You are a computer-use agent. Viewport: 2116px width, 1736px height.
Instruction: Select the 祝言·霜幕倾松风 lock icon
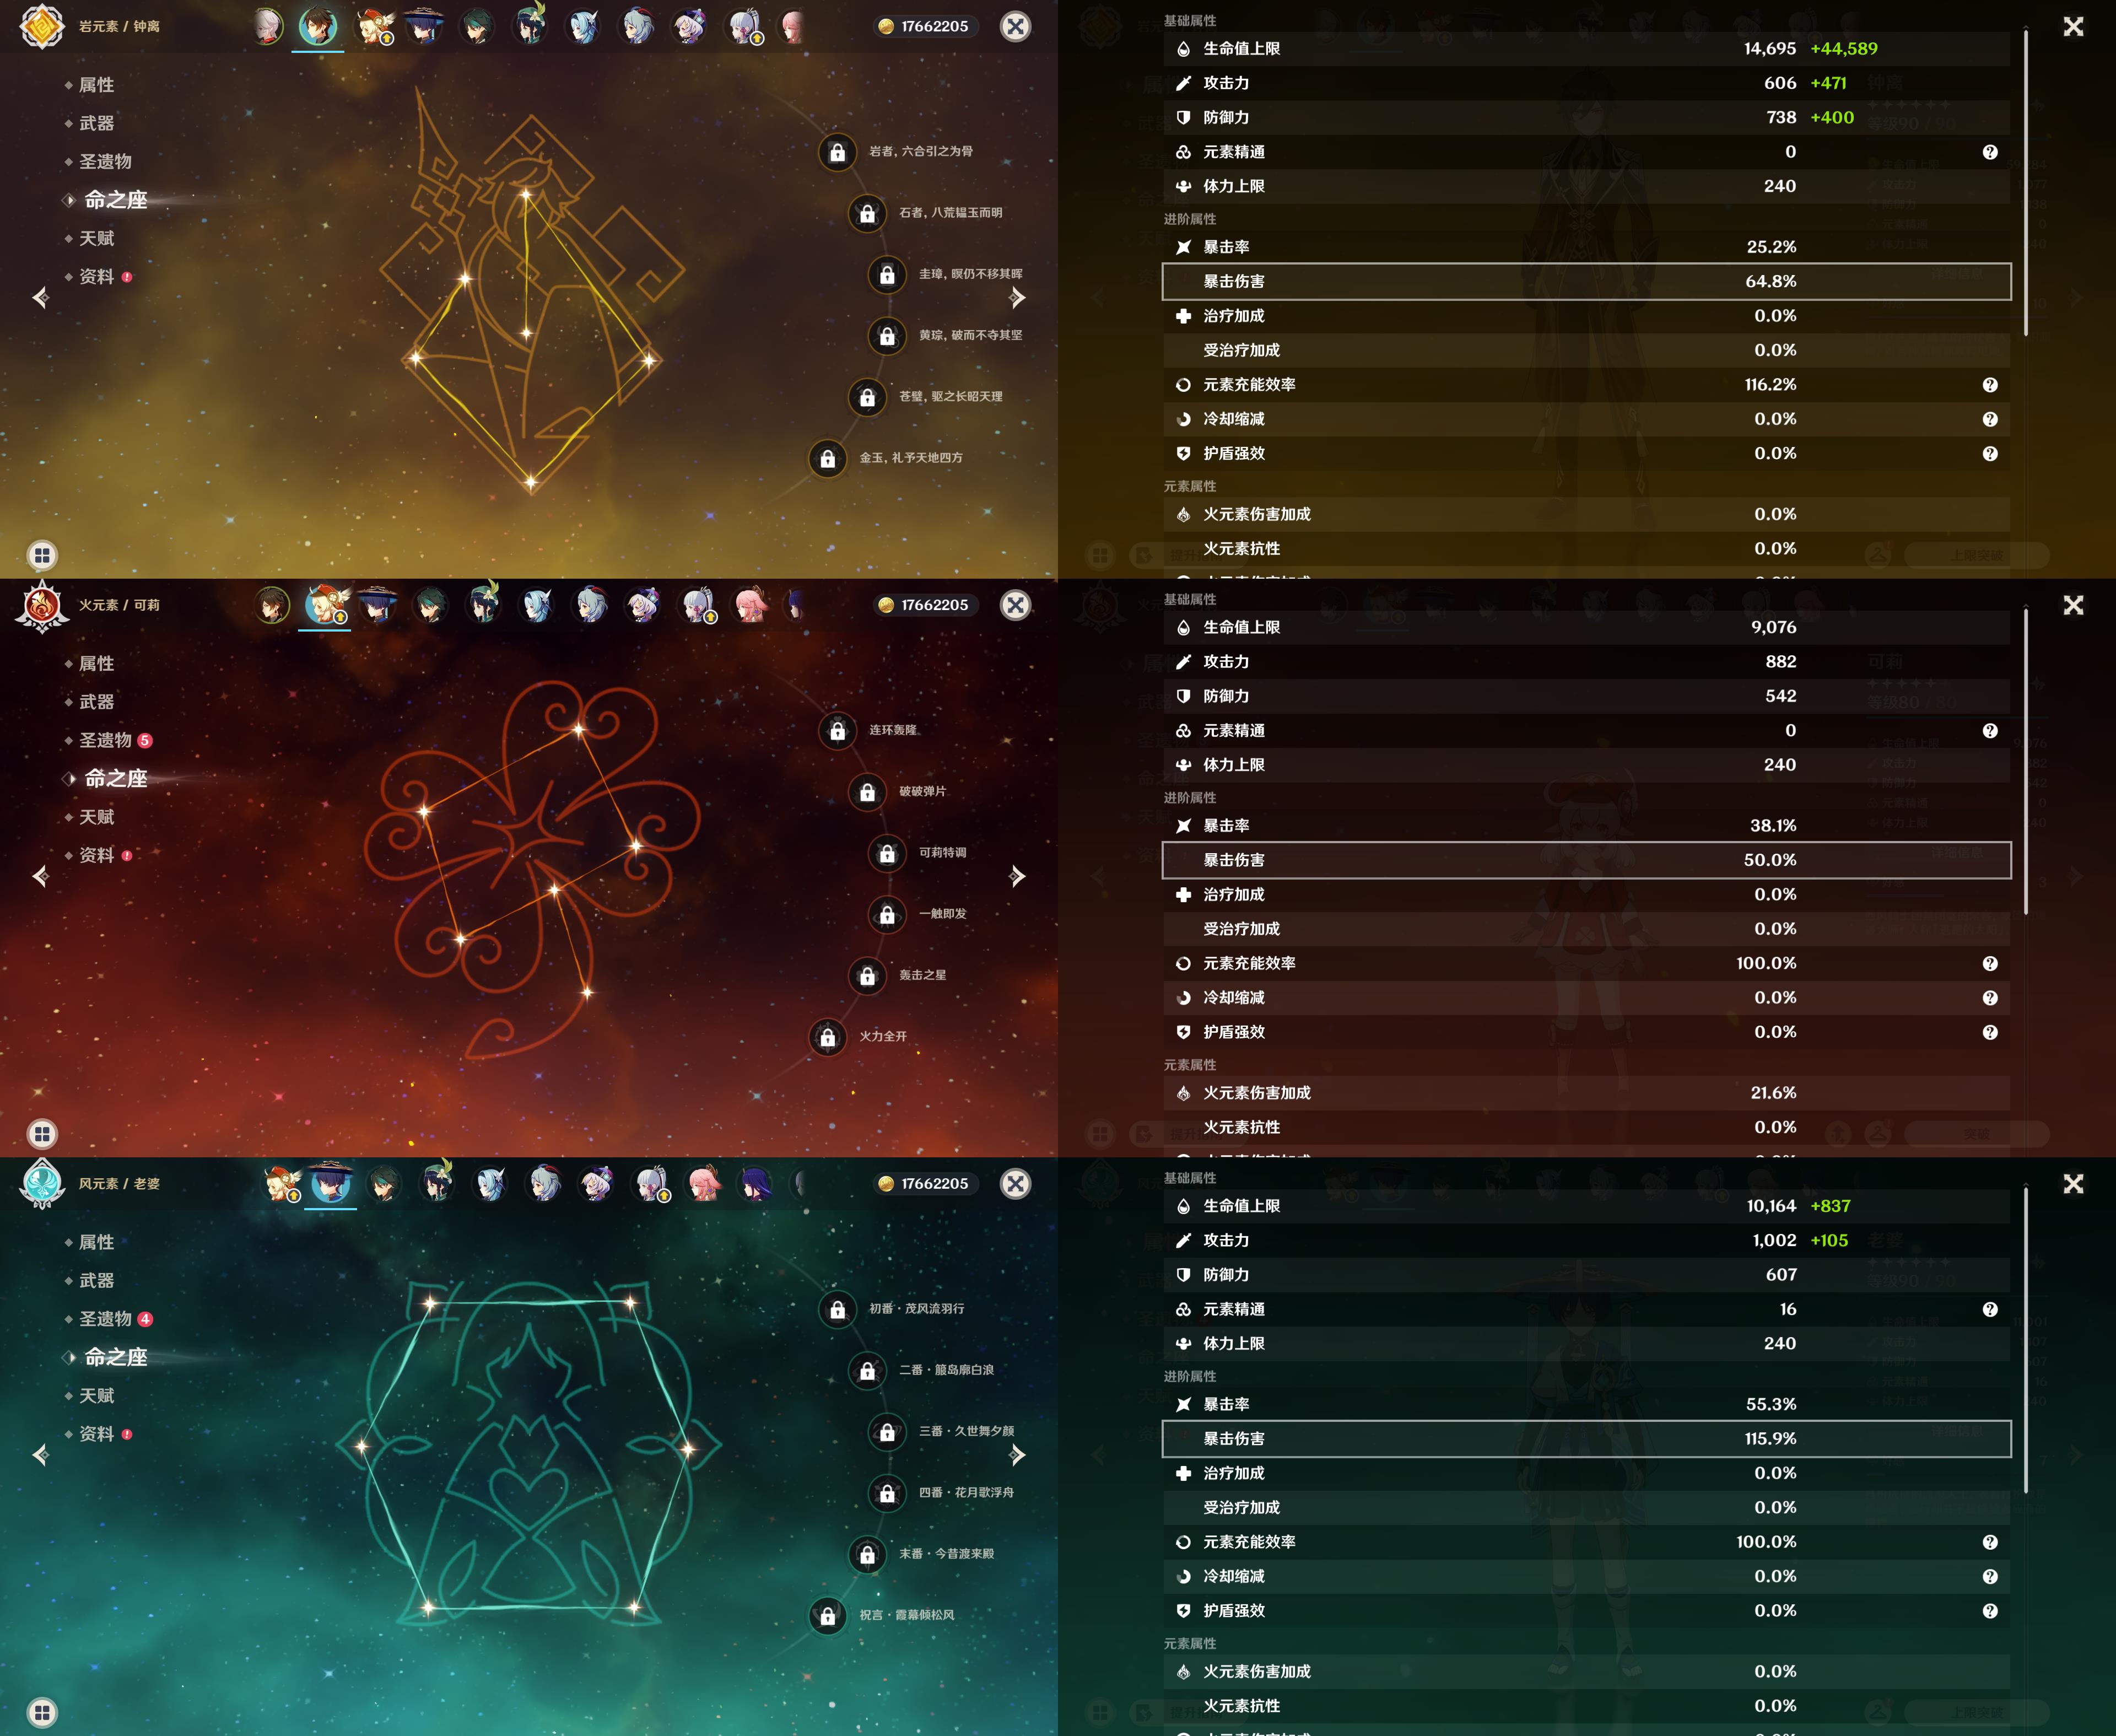[x=828, y=1615]
